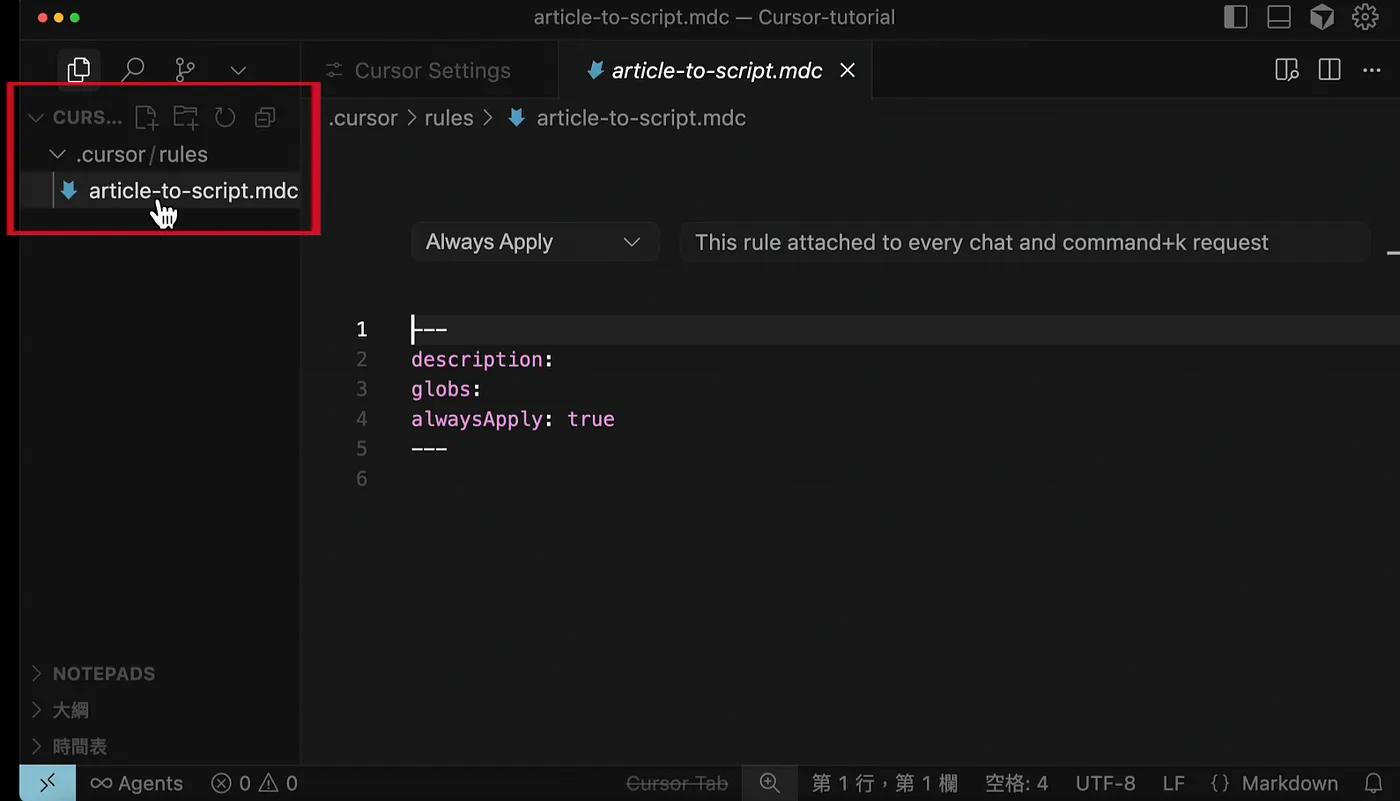Viewport: 1400px width, 801px height.
Task: Click the 第 1 行，第 1 欄 position indicator
Action: point(885,783)
